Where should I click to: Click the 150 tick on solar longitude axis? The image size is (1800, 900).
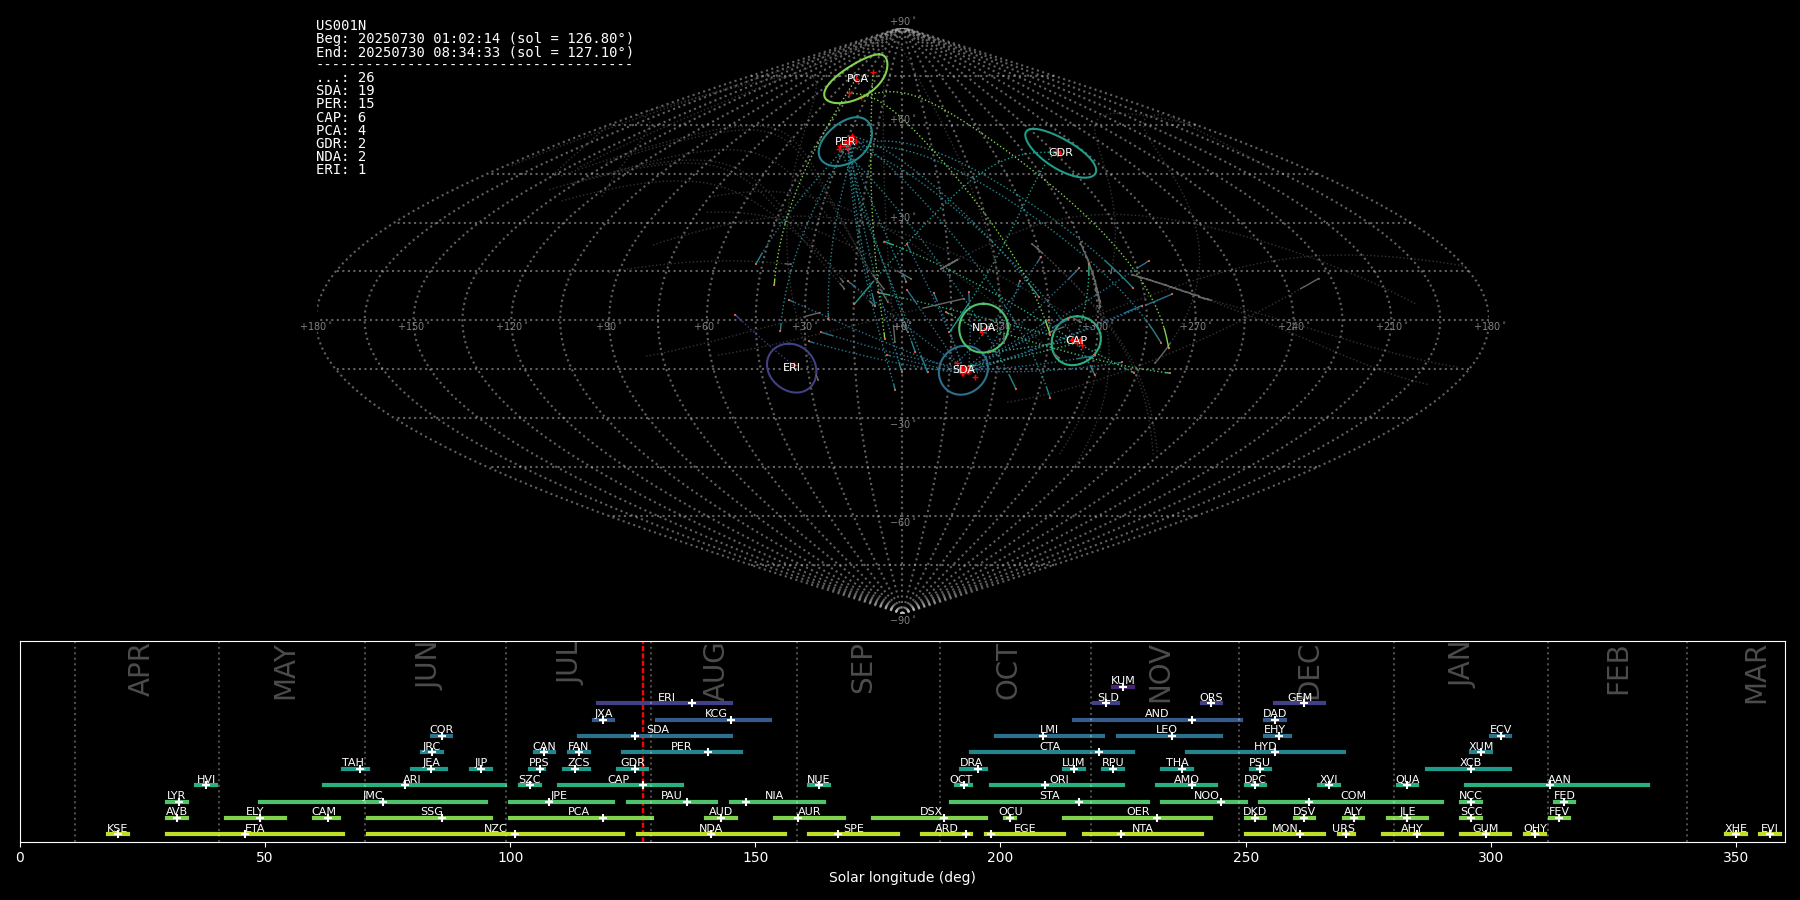[x=755, y=857]
